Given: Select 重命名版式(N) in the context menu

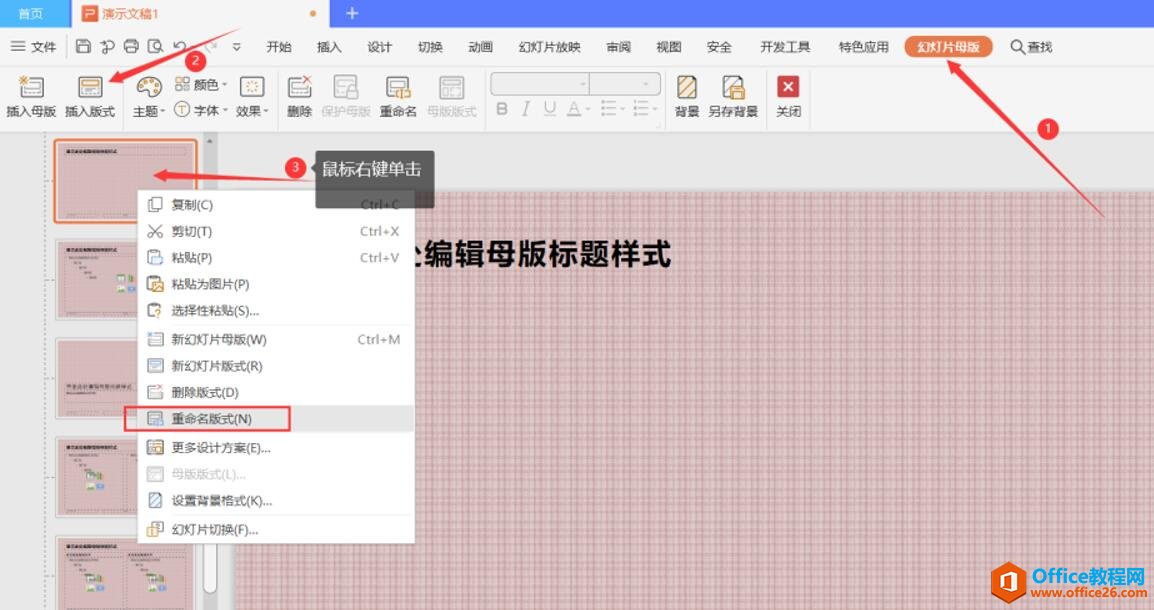Looking at the screenshot, I should point(211,418).
